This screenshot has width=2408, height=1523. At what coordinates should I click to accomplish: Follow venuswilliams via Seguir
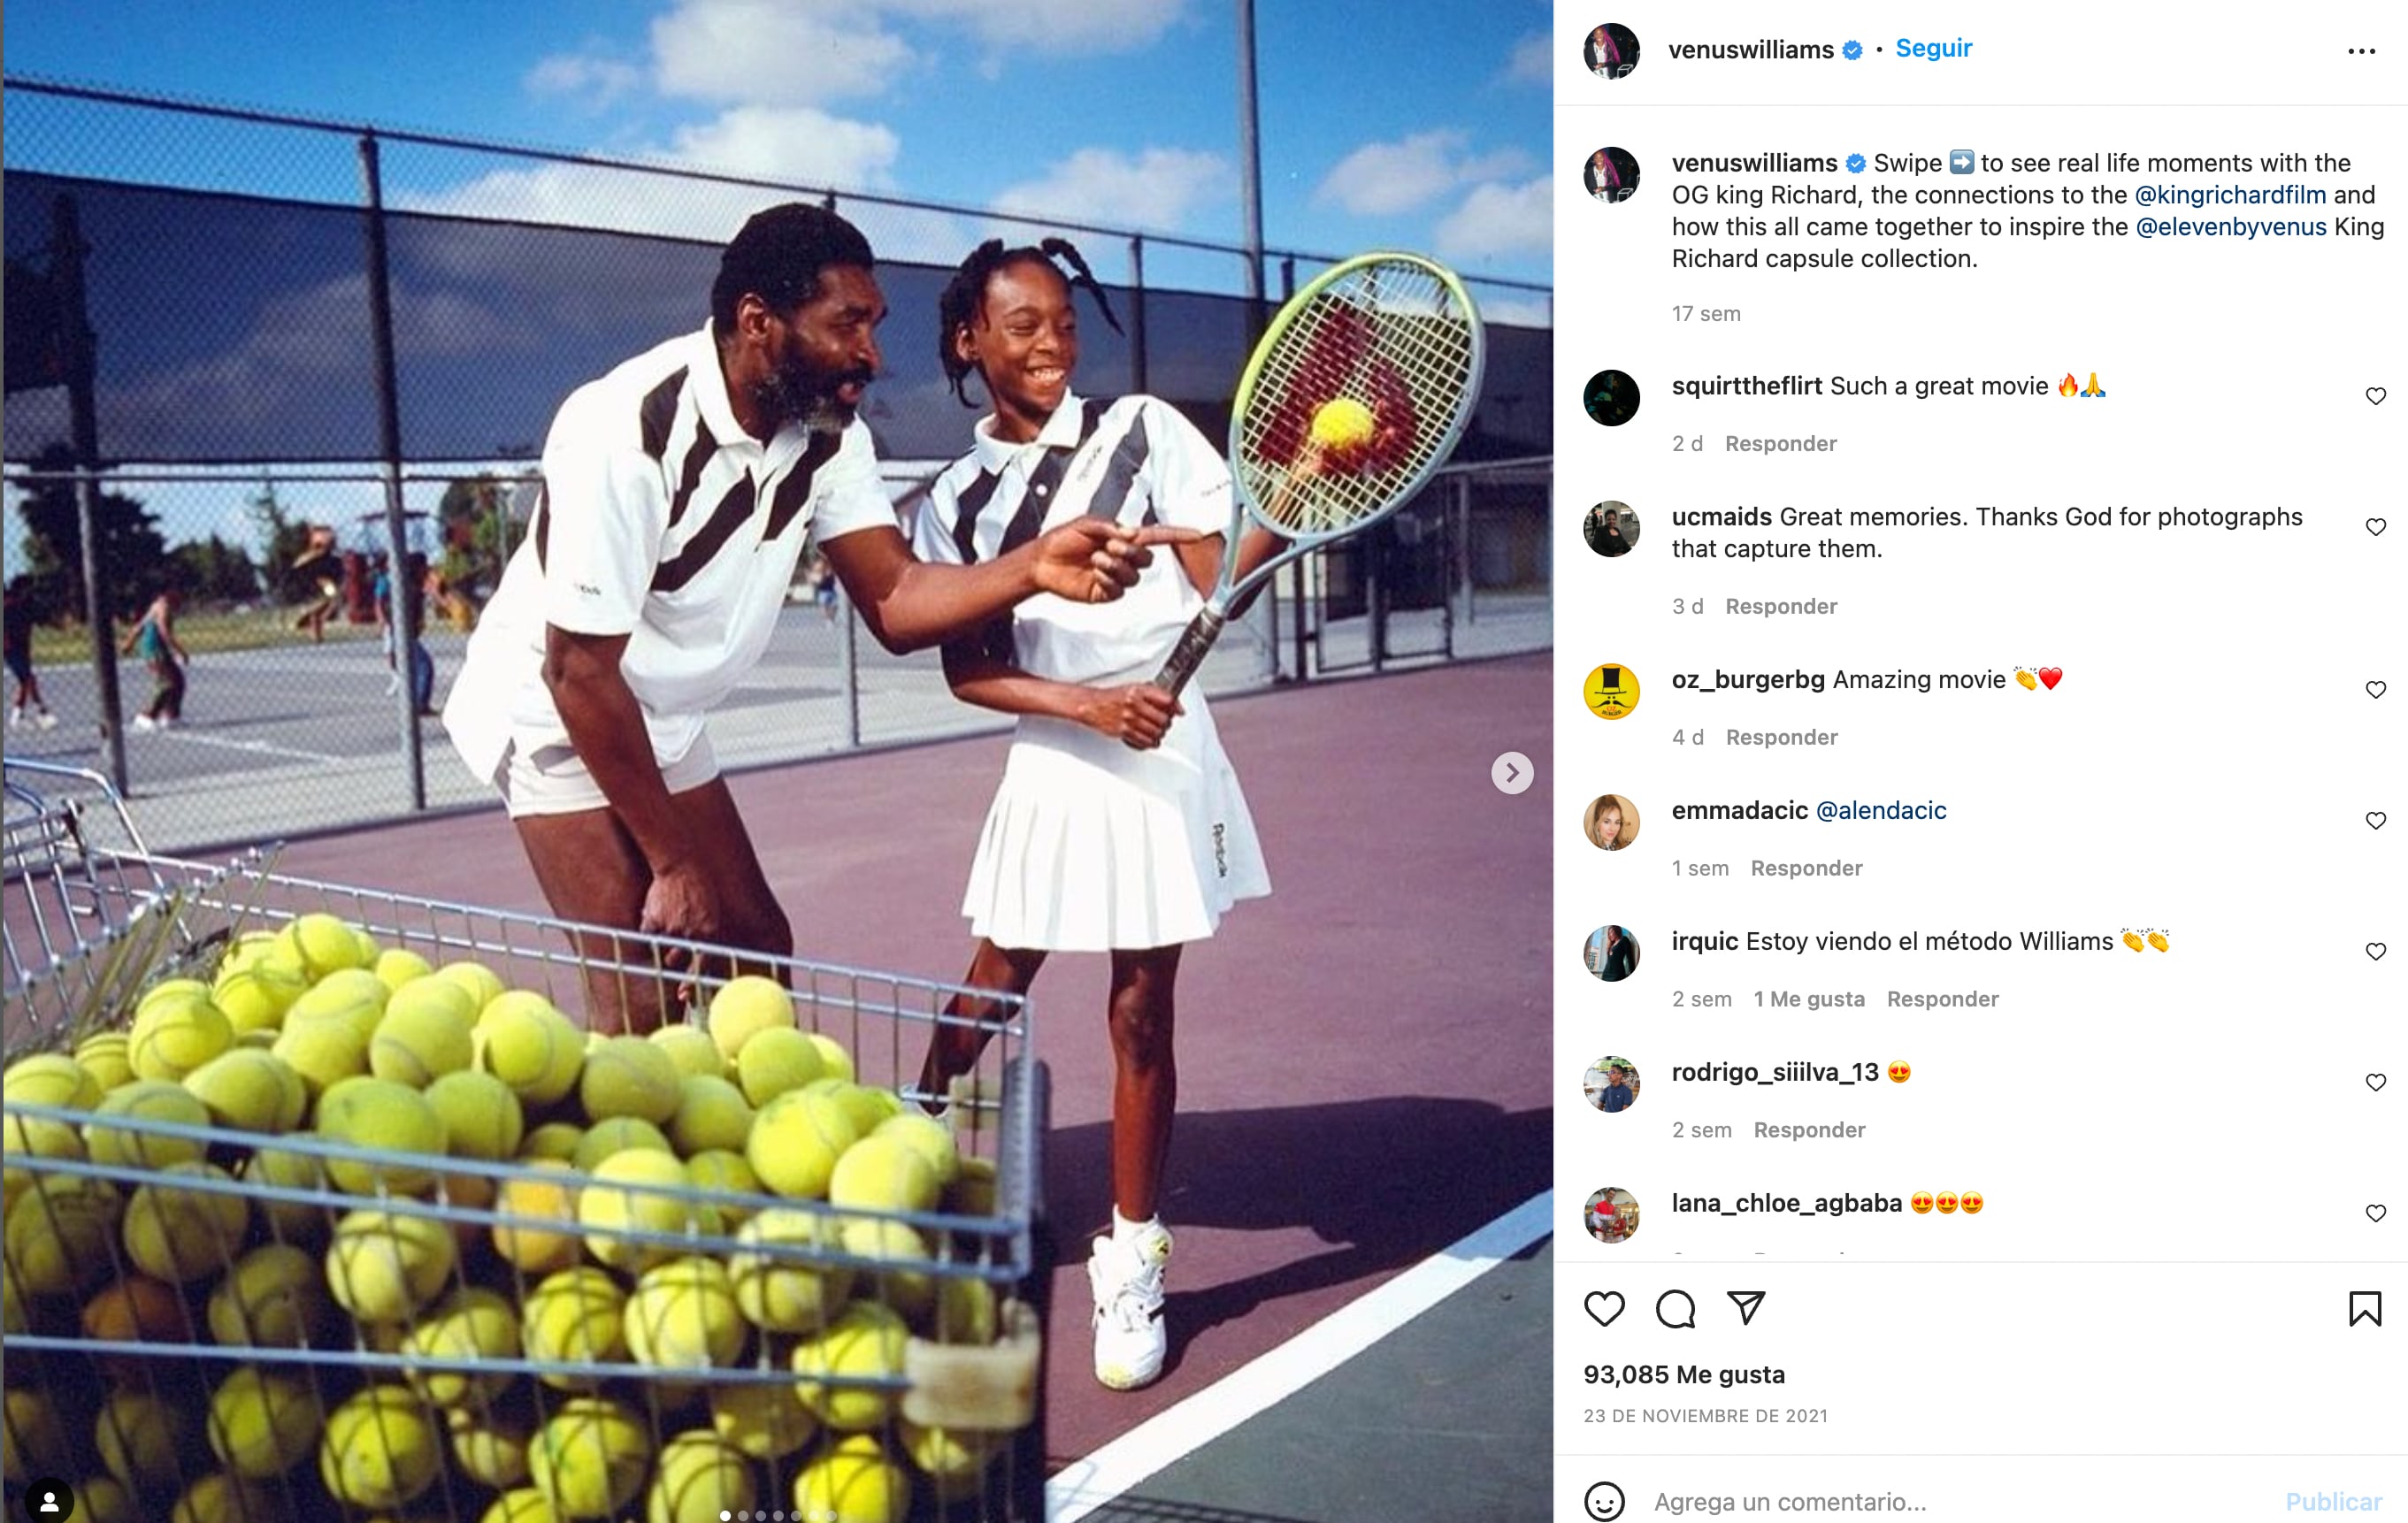(1933, 48)
